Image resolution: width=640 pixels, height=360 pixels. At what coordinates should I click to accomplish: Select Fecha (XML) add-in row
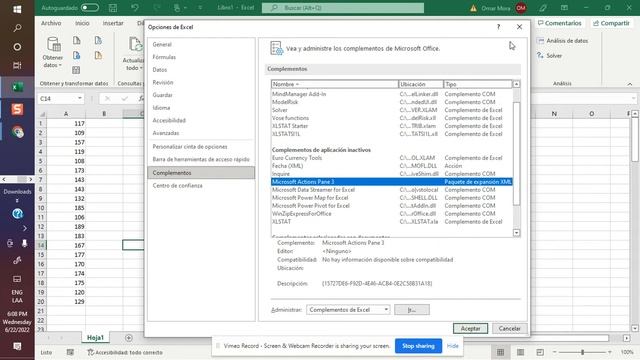click(x=391, y=166)
